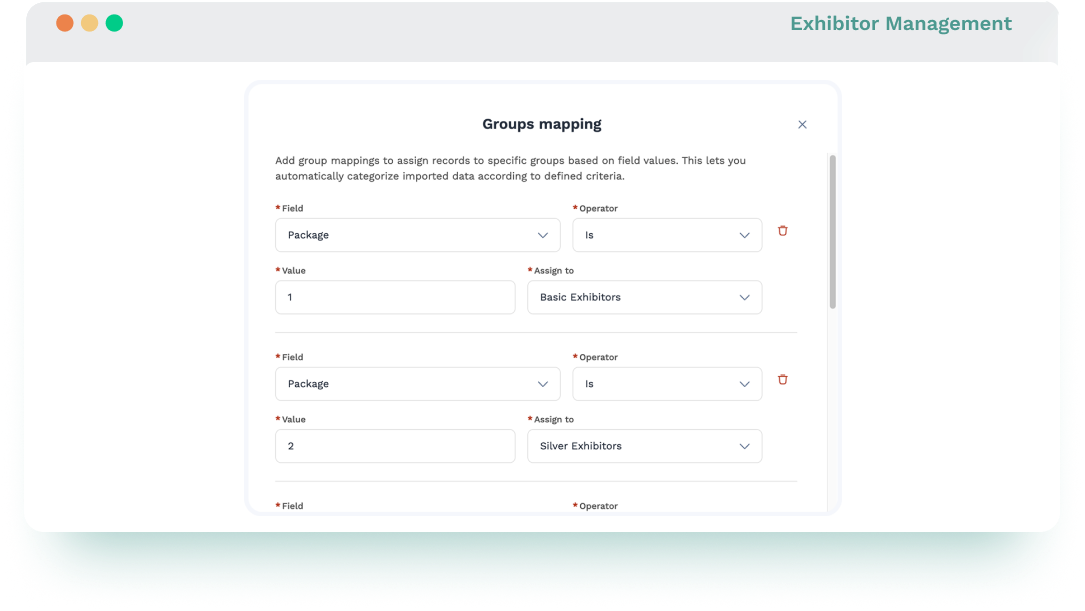Delete the first Package mapping row

pyautogui.click(x=782, y=231)
